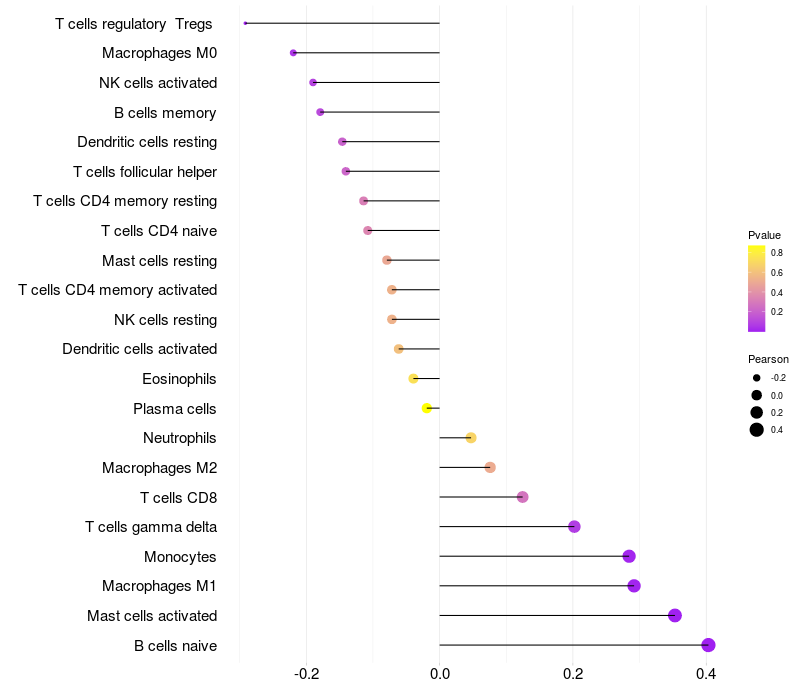Click the Pearson 0.4 legend circle
Image resolution: width=800 pixels, height=700 pixels.
[x=757, y=430]
